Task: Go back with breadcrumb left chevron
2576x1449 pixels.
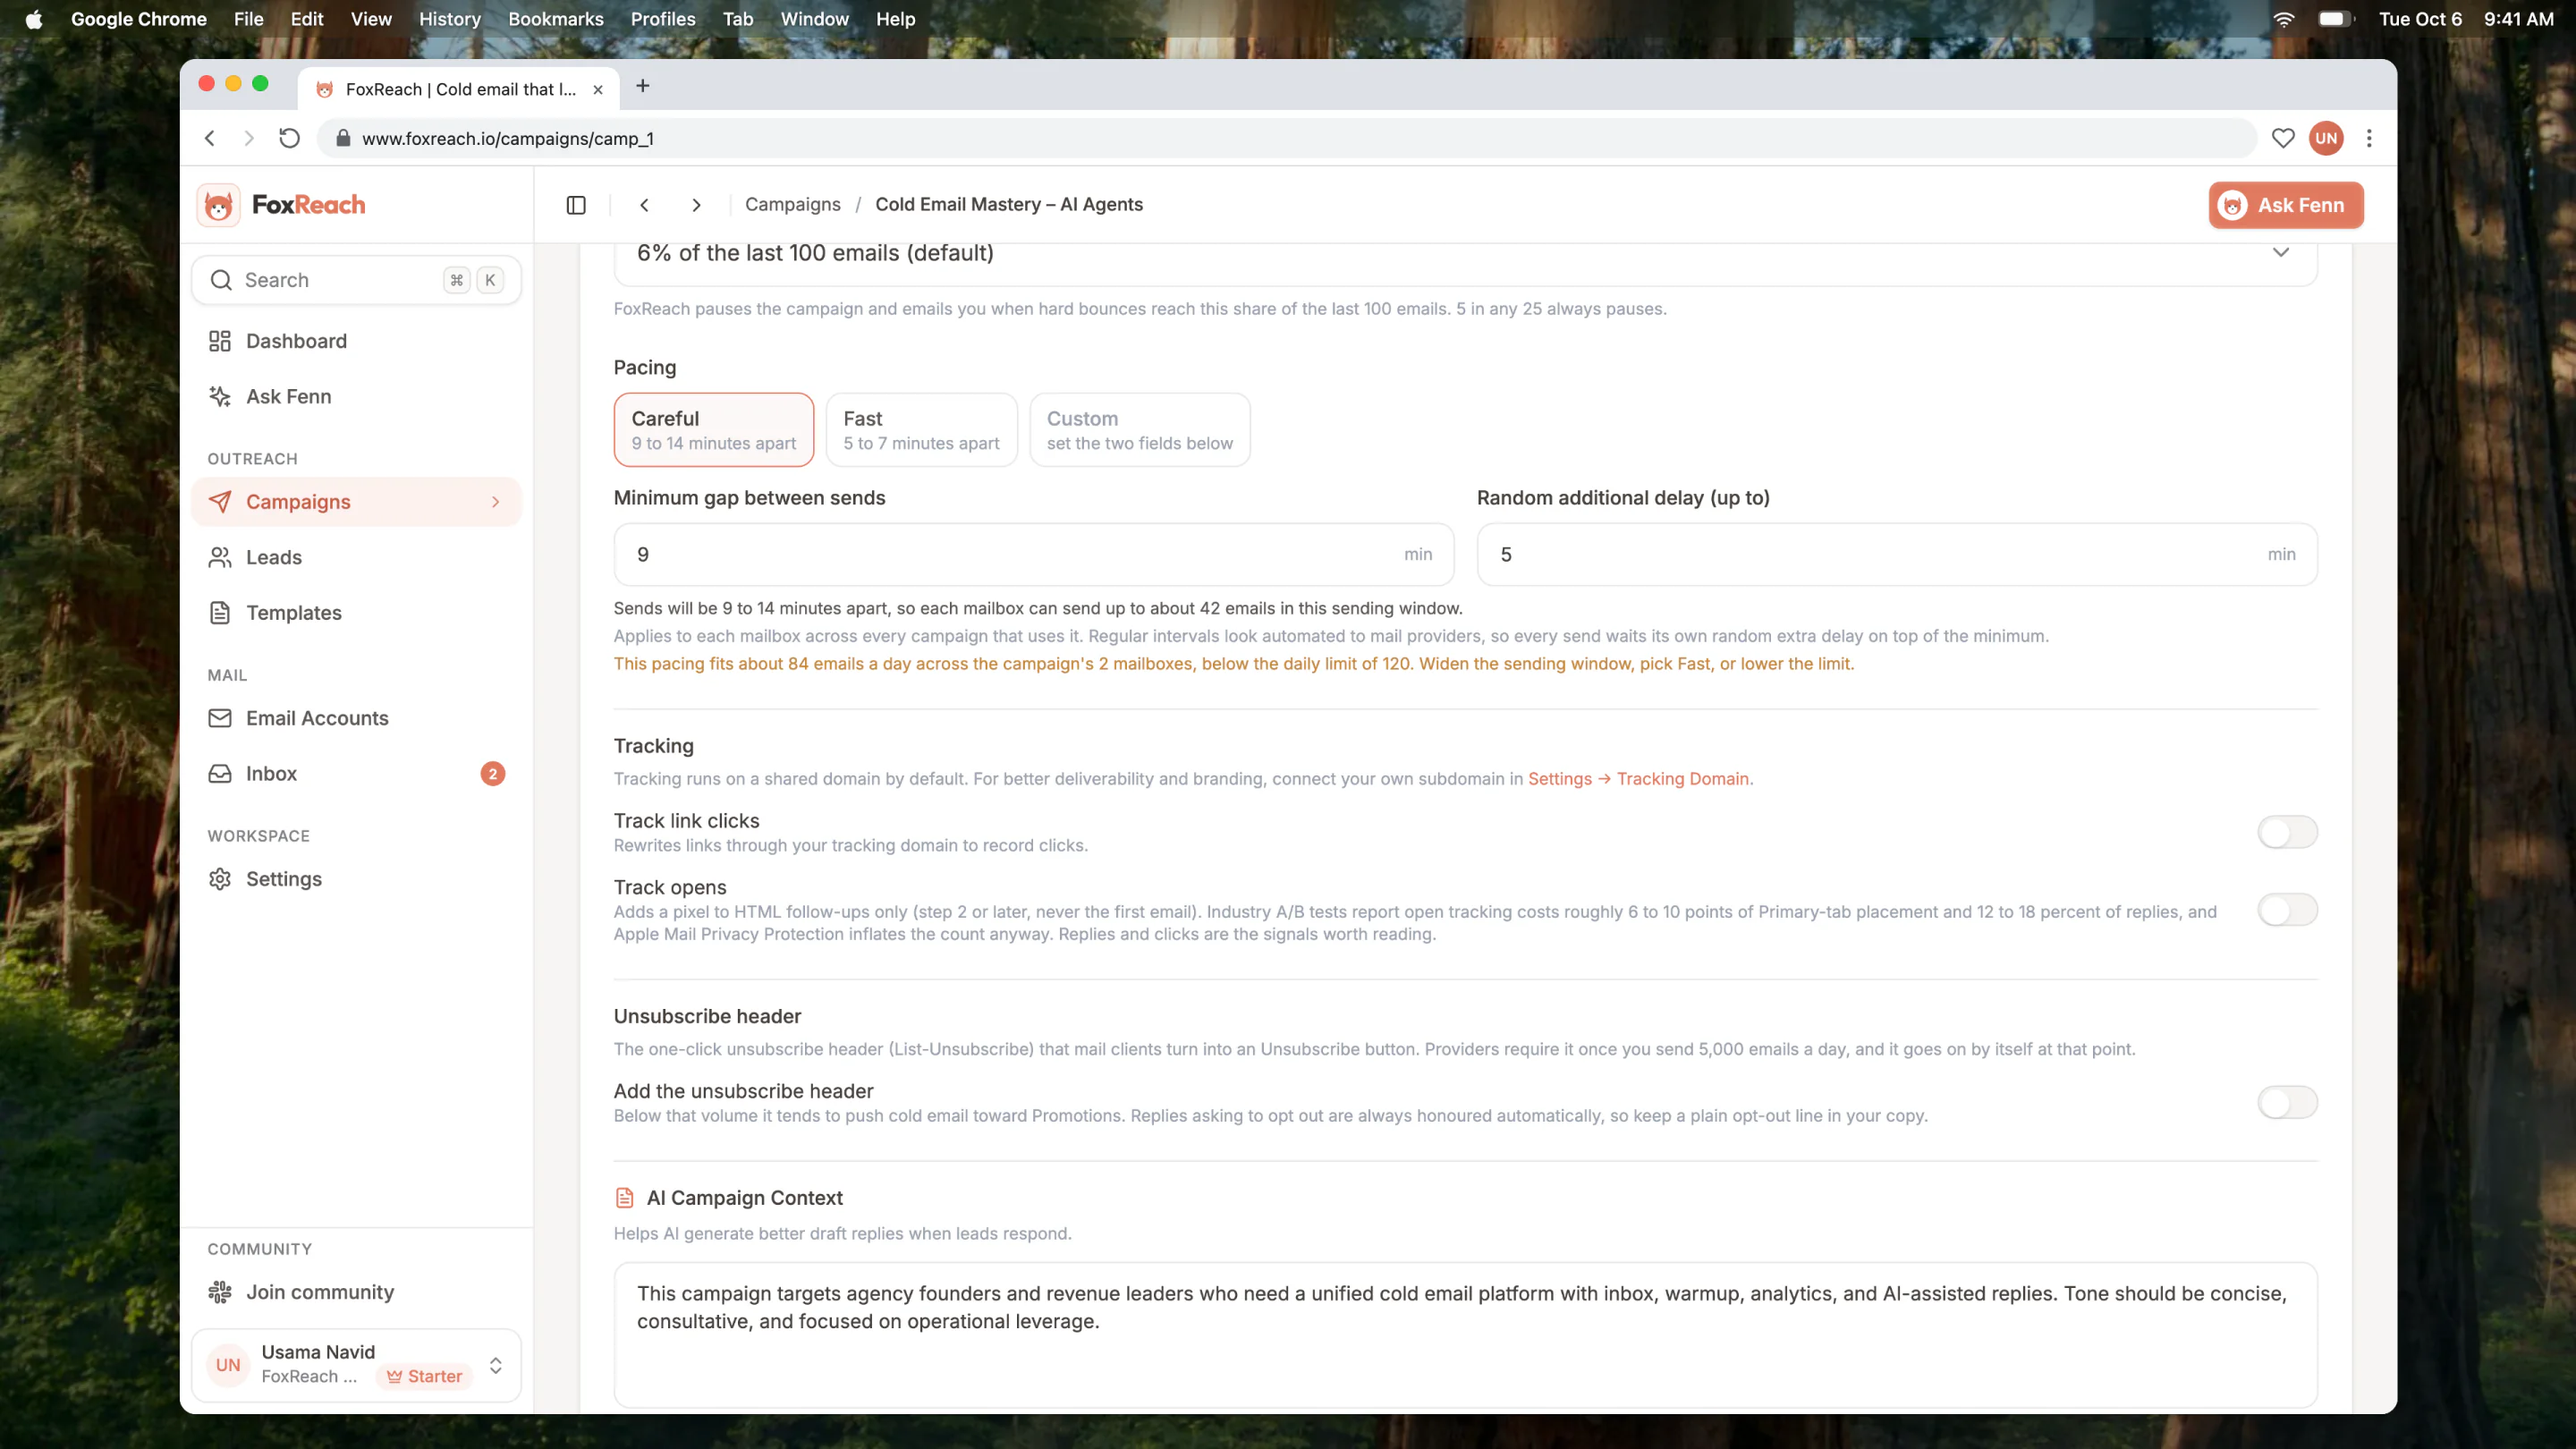Action: pyautogui.click(x=645, y=205)
